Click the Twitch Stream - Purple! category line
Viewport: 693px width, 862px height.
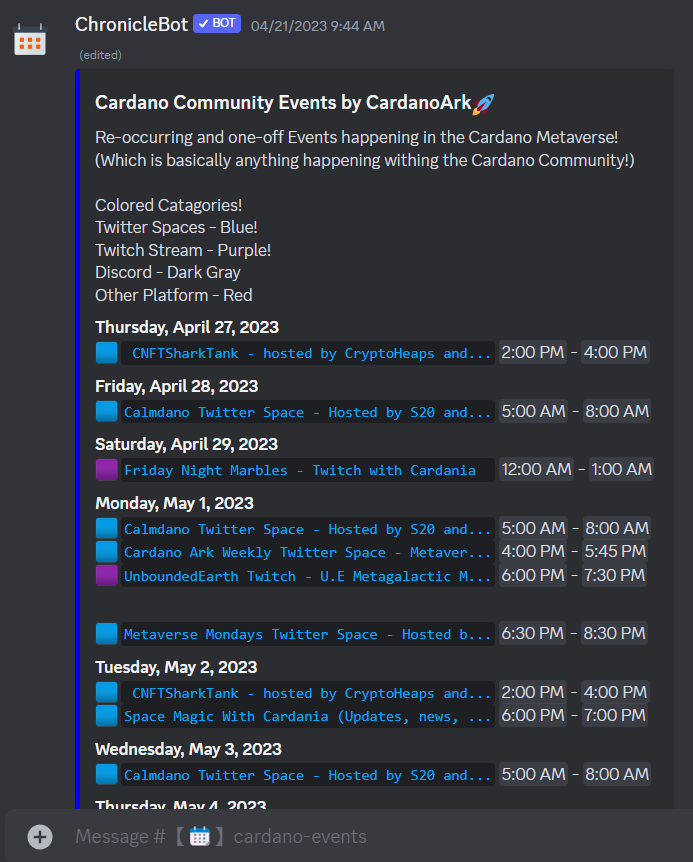(182, 250)
